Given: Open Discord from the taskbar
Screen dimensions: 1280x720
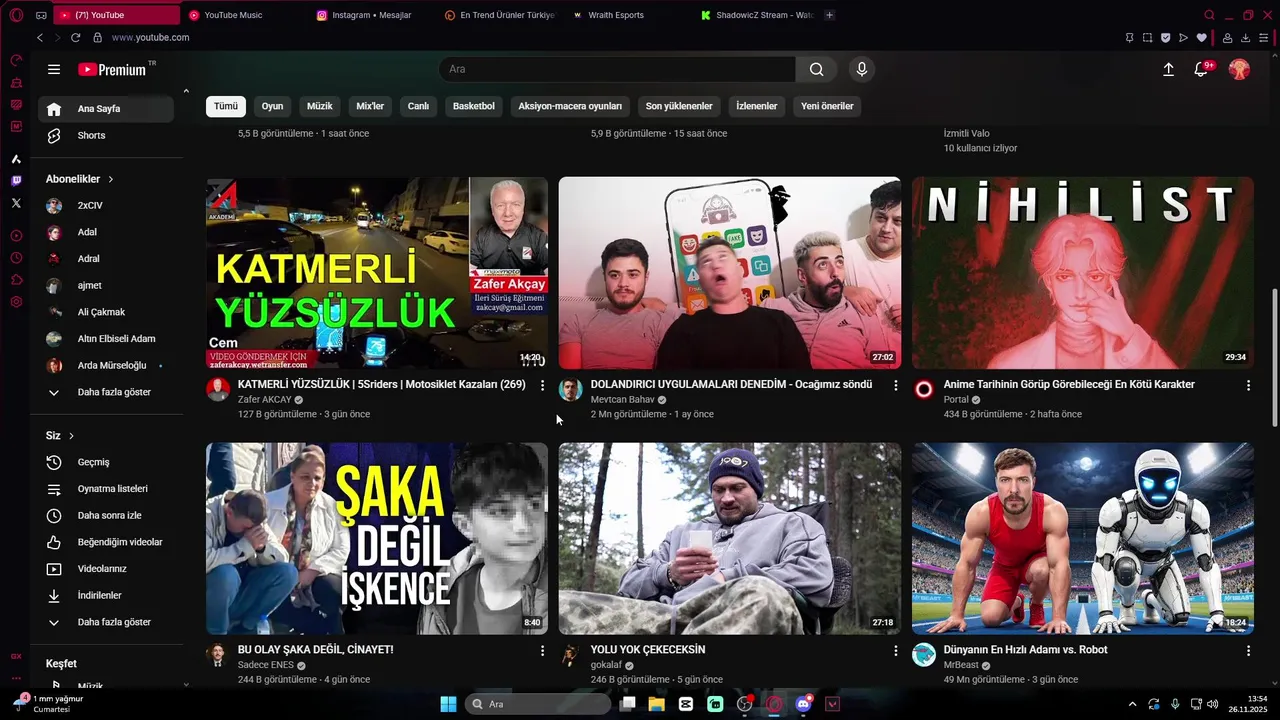Looking at the screenshot, I should pyautogui.click(x=803, y=704).
